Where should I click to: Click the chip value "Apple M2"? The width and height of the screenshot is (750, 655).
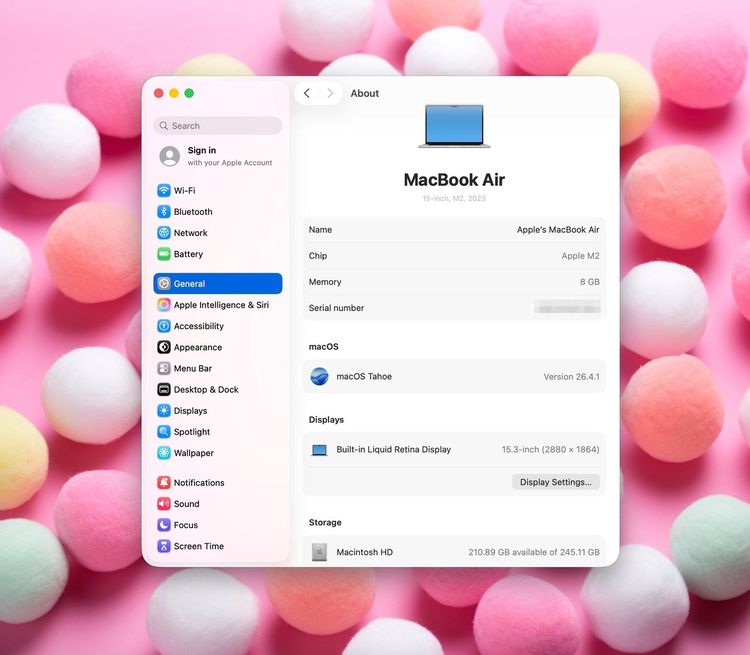coord(580,256)
